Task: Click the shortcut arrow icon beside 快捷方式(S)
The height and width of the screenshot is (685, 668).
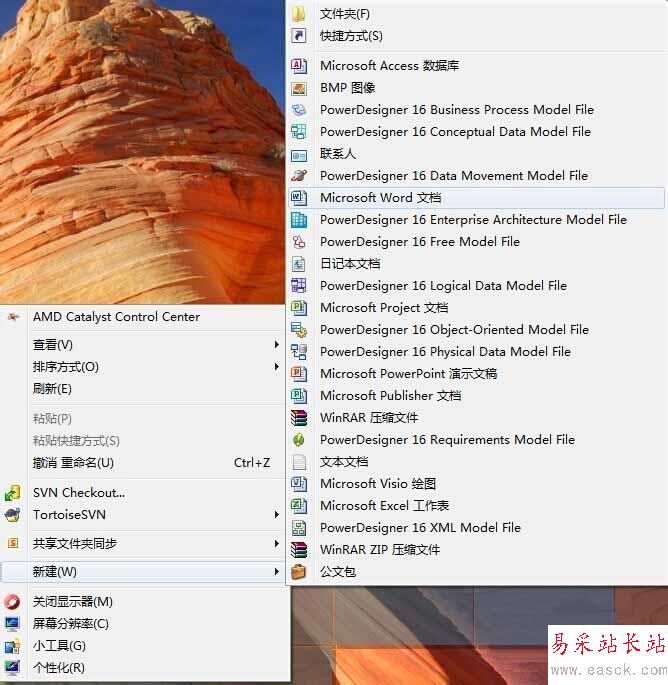Action: (299, 36)
